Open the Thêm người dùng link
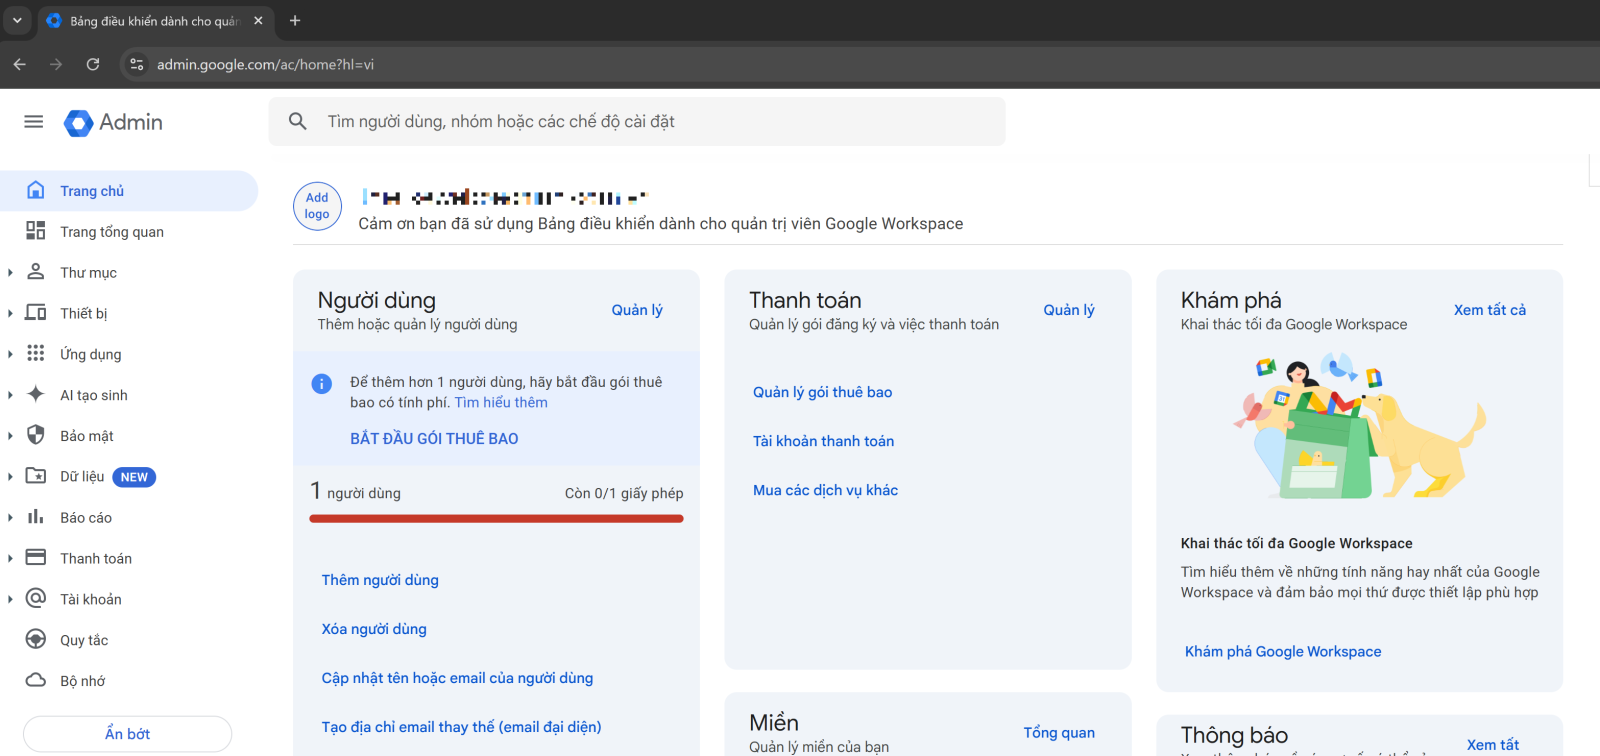Screen dimensions: 1600x756 pyautogui.click(x=380, y=580)
